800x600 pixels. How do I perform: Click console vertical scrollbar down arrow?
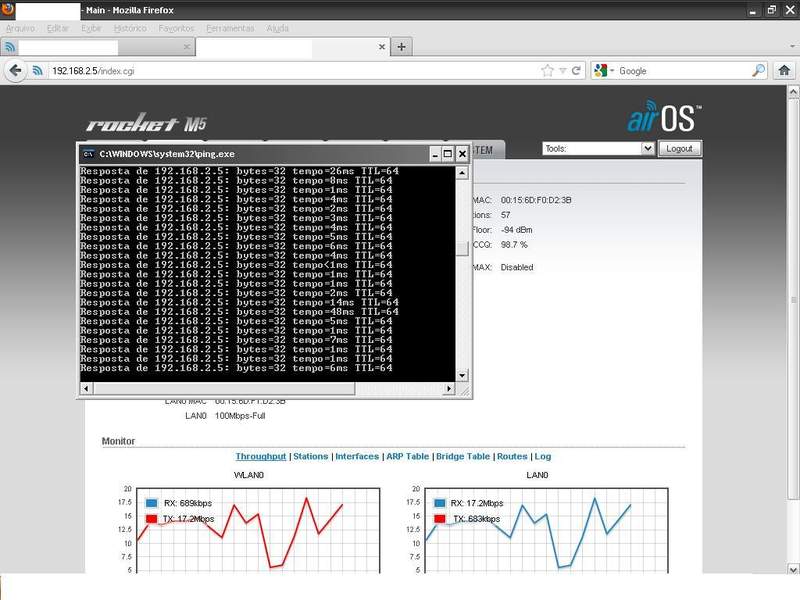[462, 376]
